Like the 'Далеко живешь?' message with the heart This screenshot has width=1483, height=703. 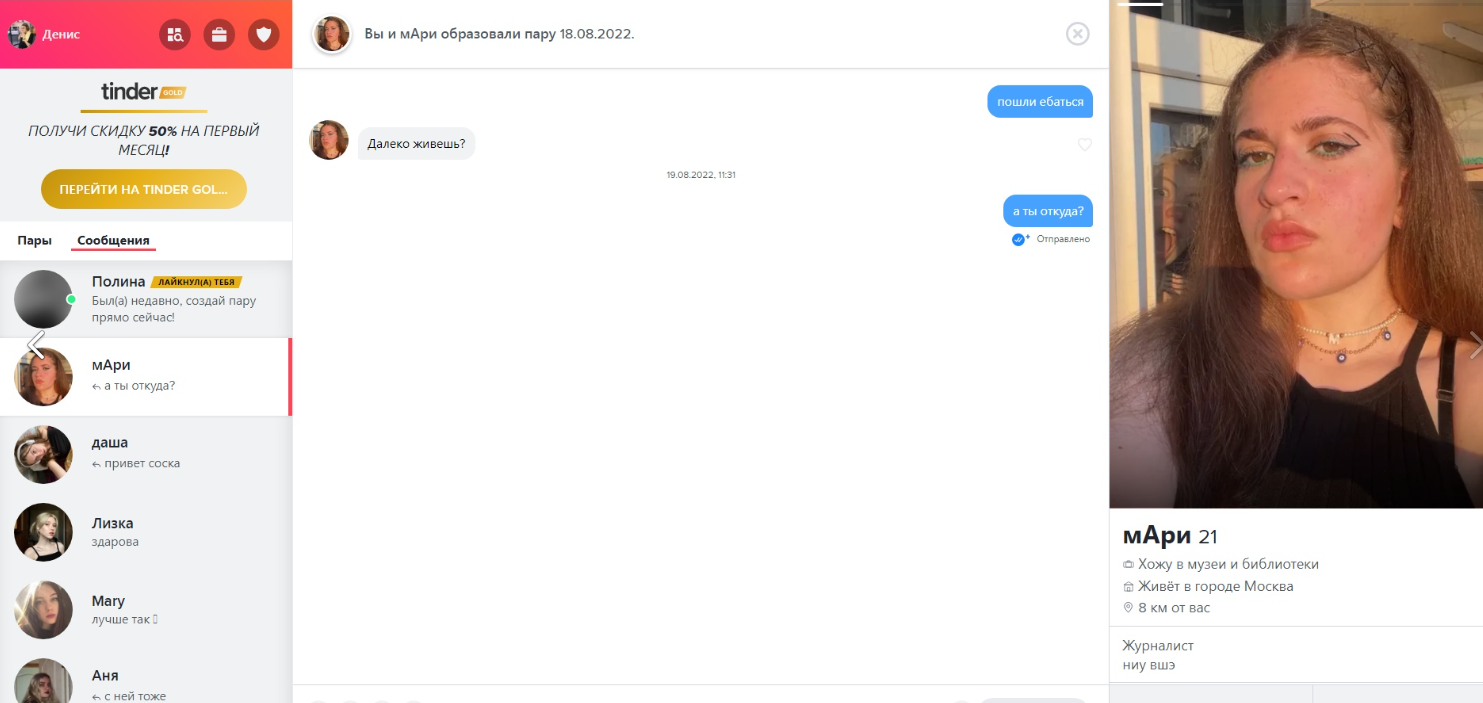tap(1085, 145)
